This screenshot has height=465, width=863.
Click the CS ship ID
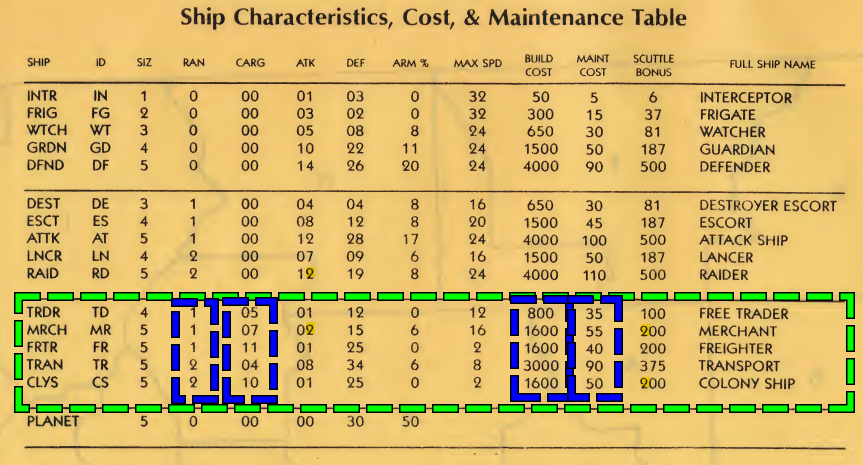(100, 382)
